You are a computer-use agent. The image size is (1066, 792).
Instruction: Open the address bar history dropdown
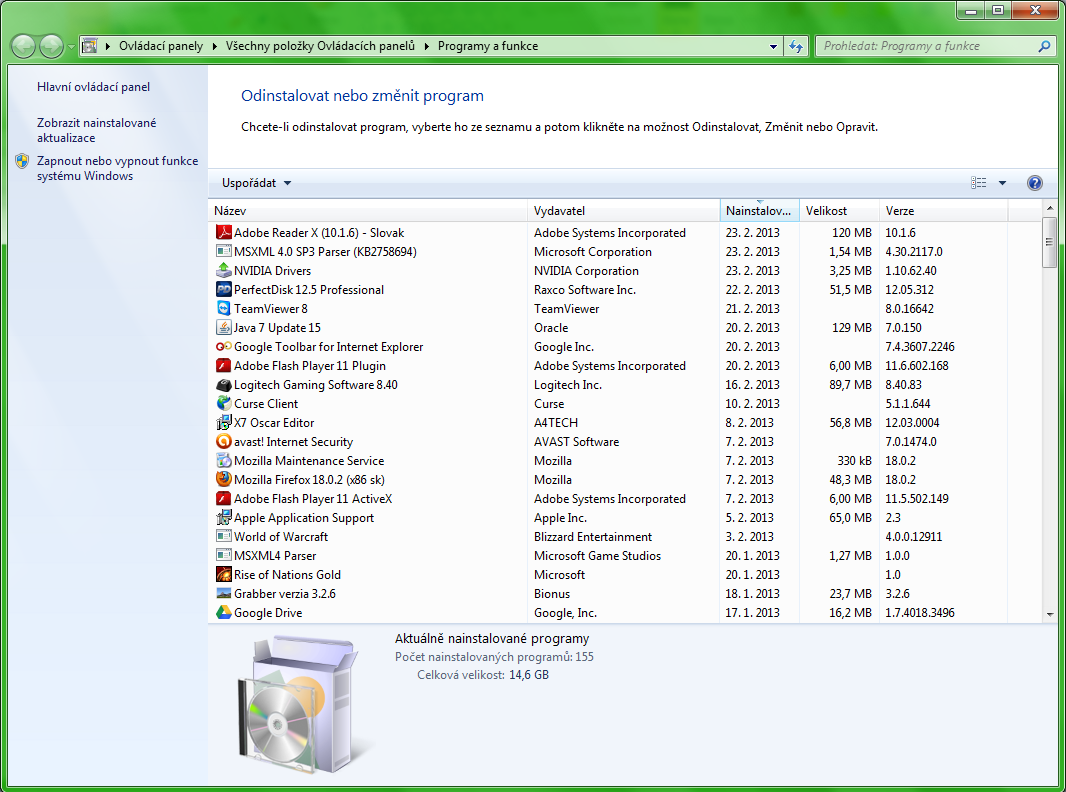click(x=773, y=46)
